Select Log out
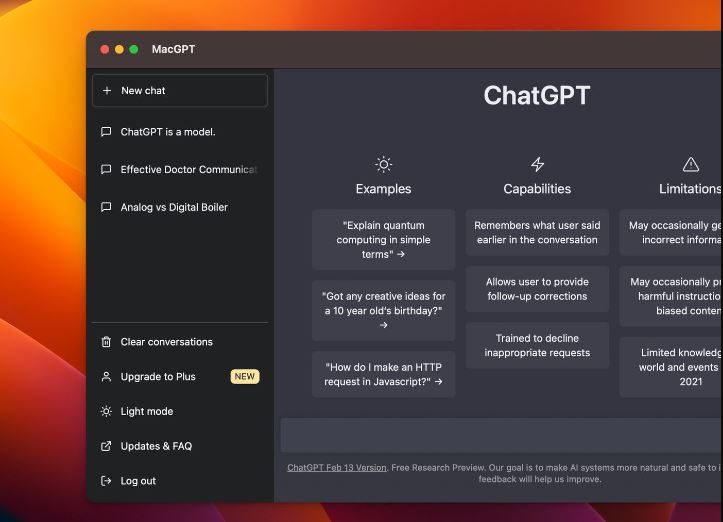The width and height of the screenshot is (723, 522). tap(180, 481)
